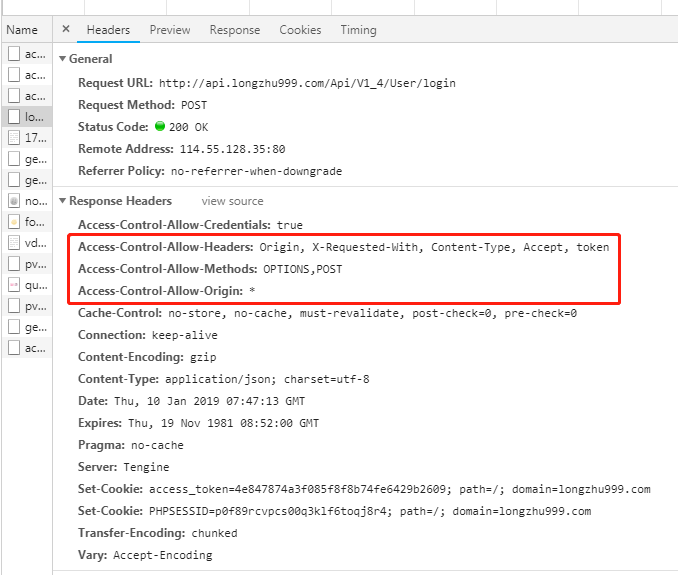Click the image icon beside the 'no...' request
The height and width of the screenshot is (575, 678).
point(14,201)
